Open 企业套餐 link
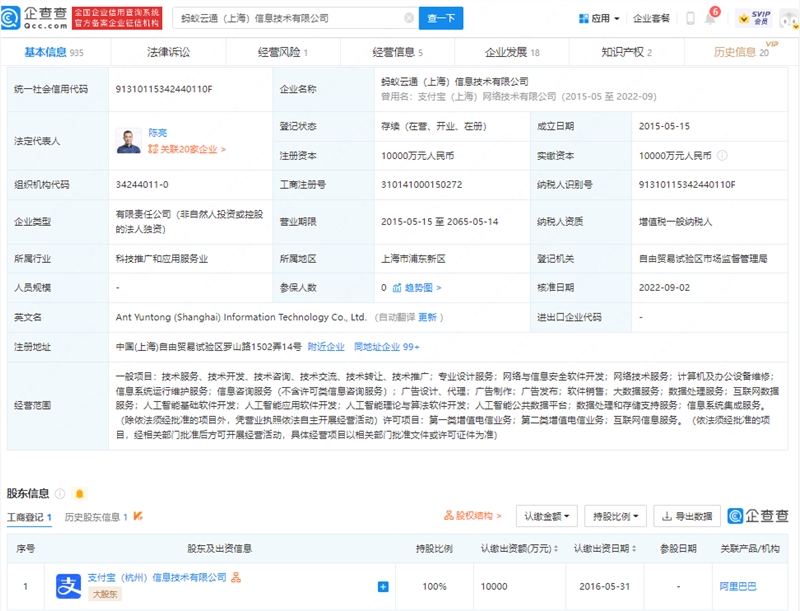This screenshot has height=611, width=800. 651,18
